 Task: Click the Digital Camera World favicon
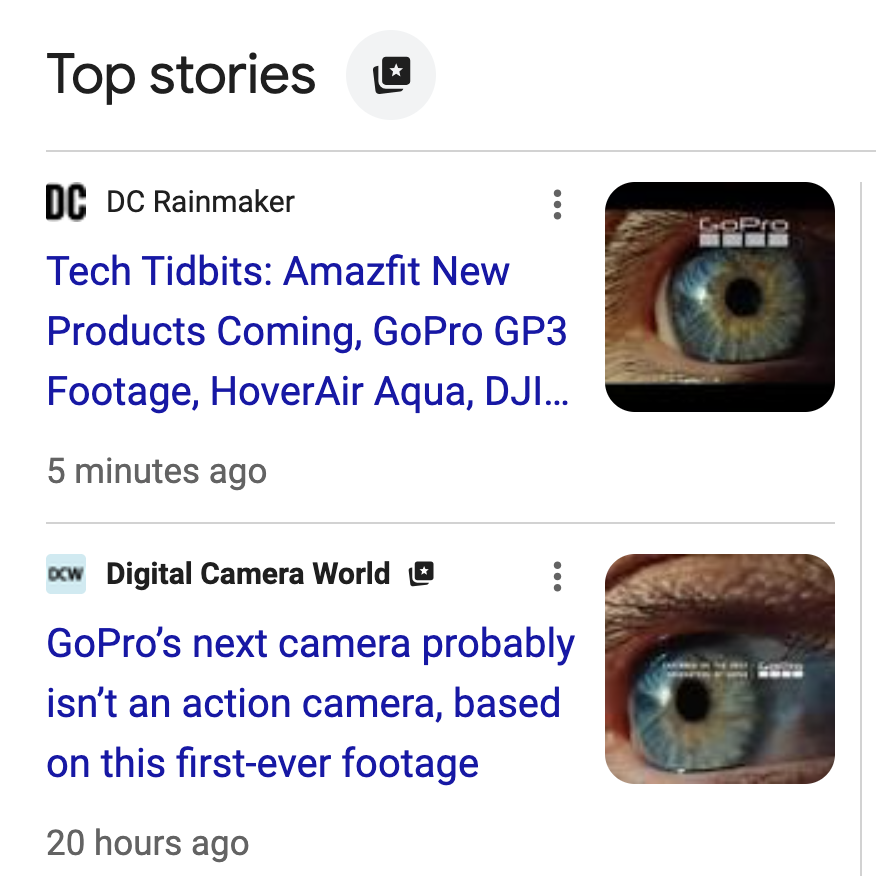point(66,574)
